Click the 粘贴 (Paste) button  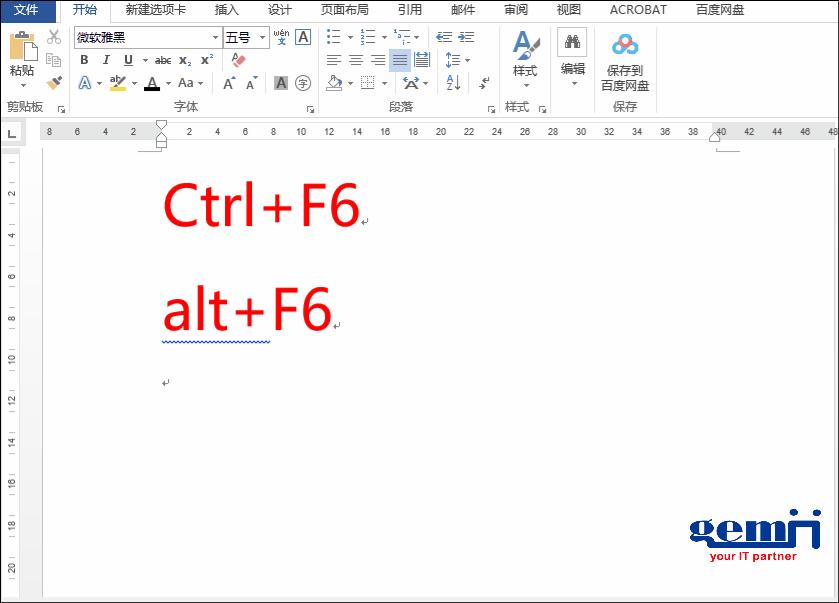pos(22,55)
